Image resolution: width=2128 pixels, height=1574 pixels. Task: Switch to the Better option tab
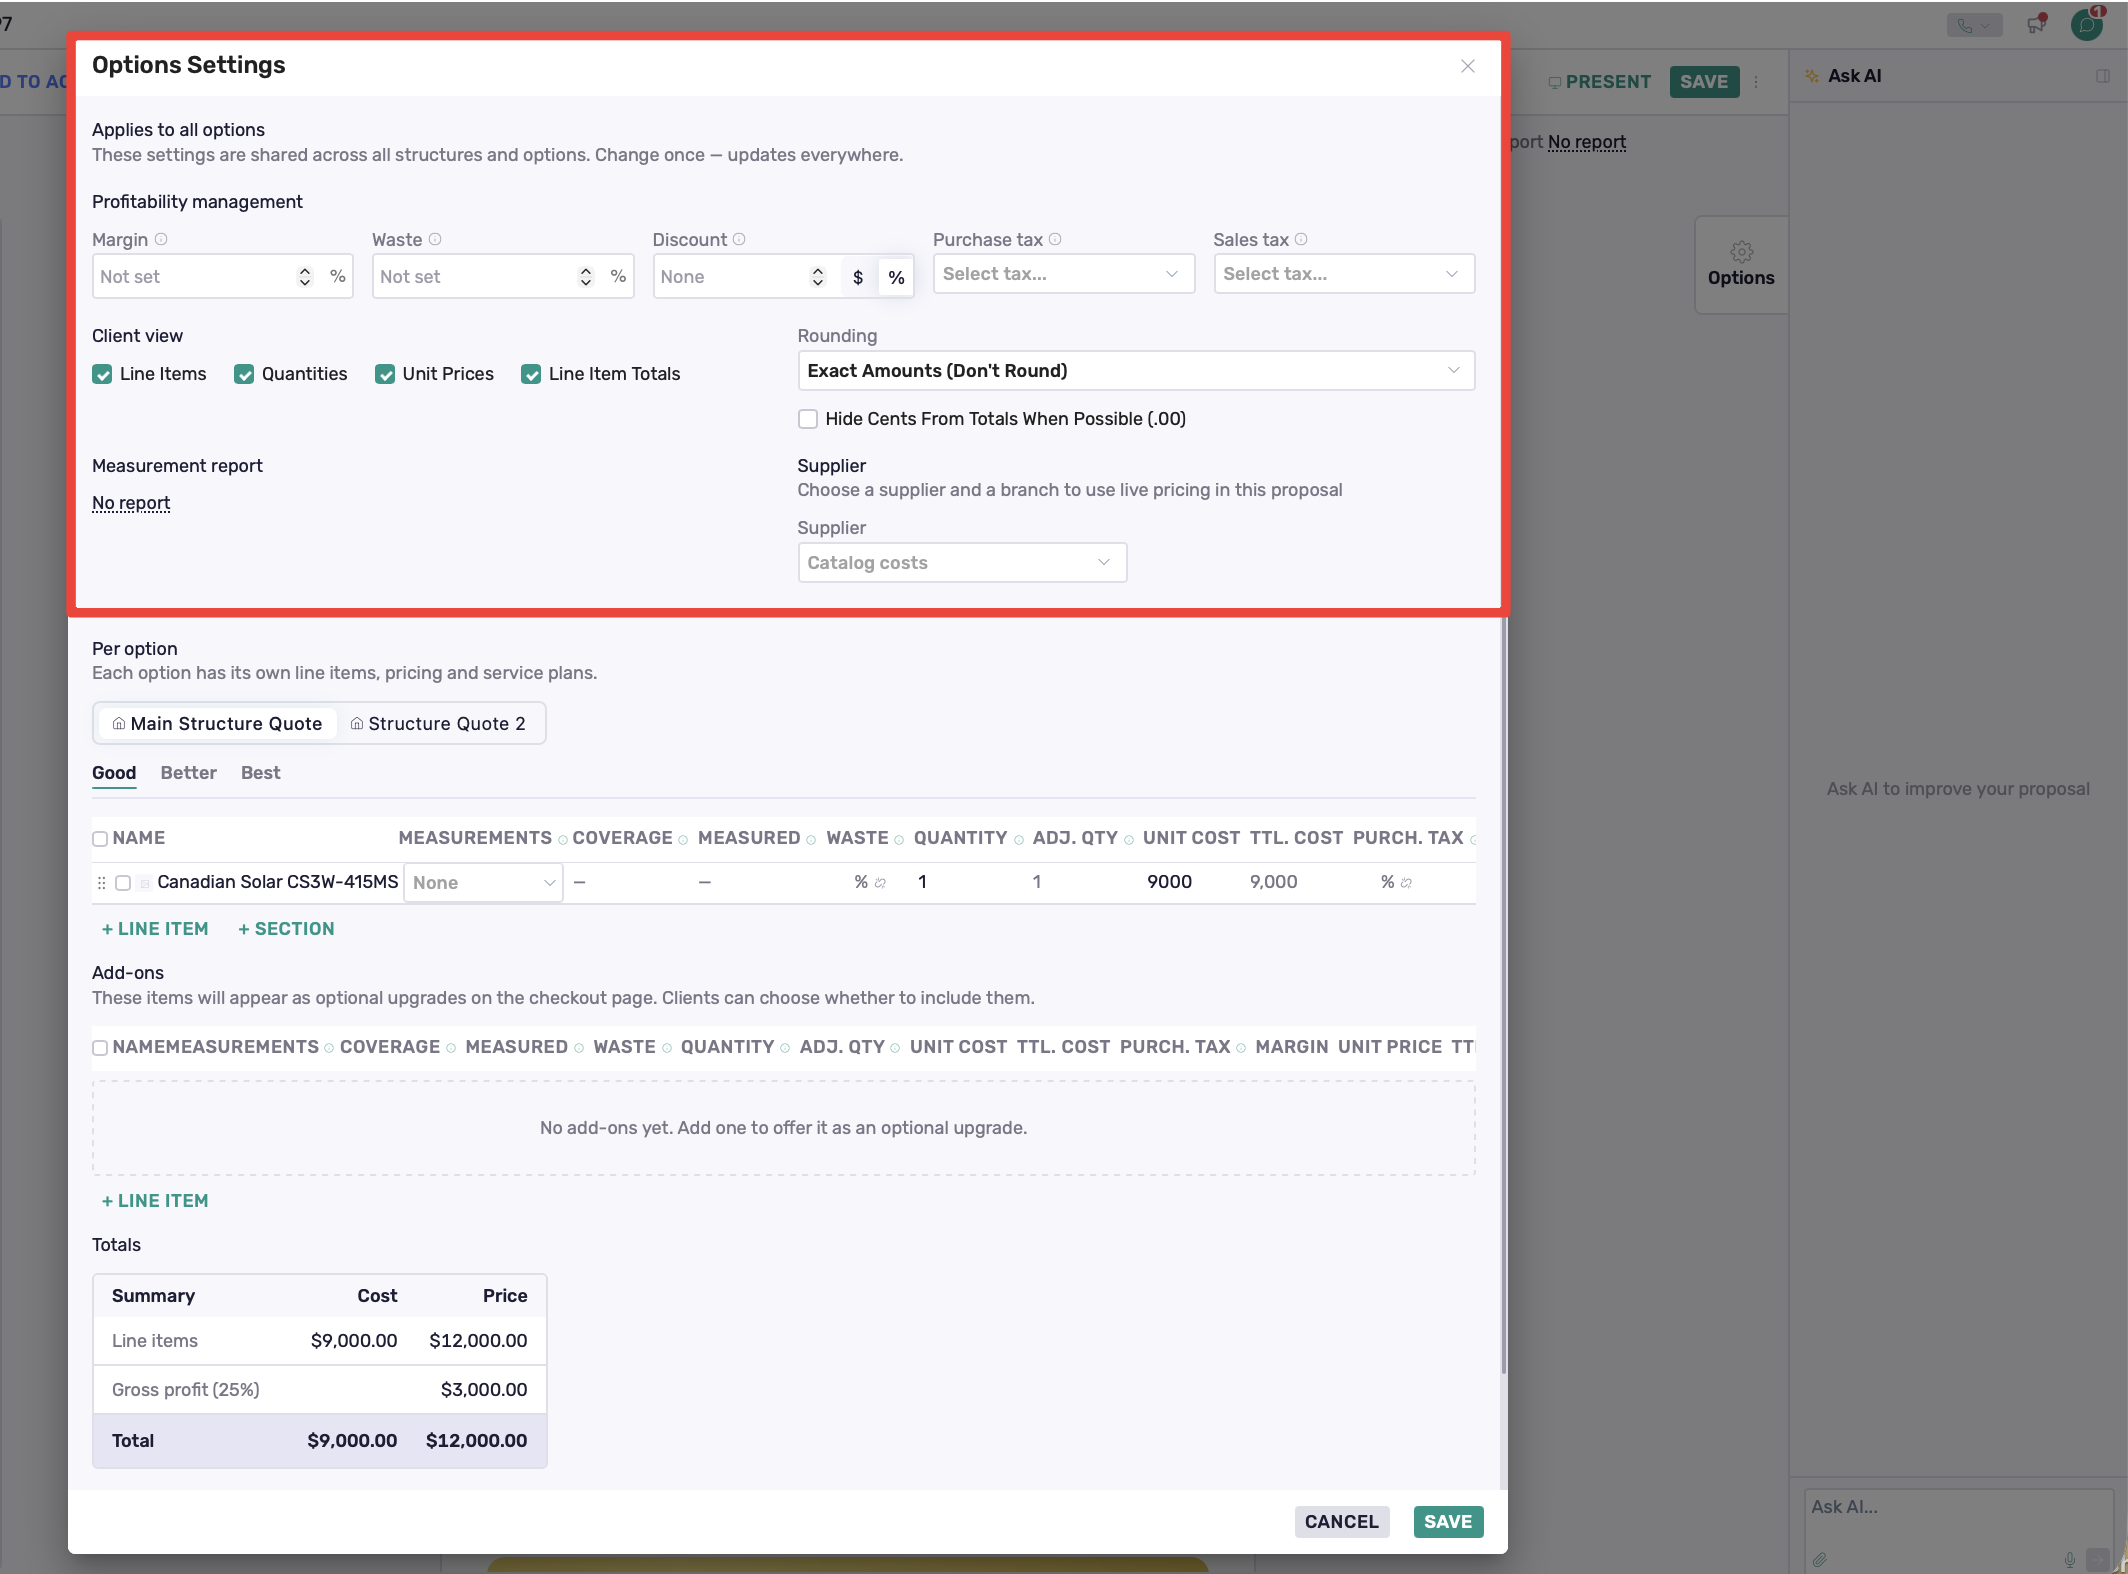(188, 773)
